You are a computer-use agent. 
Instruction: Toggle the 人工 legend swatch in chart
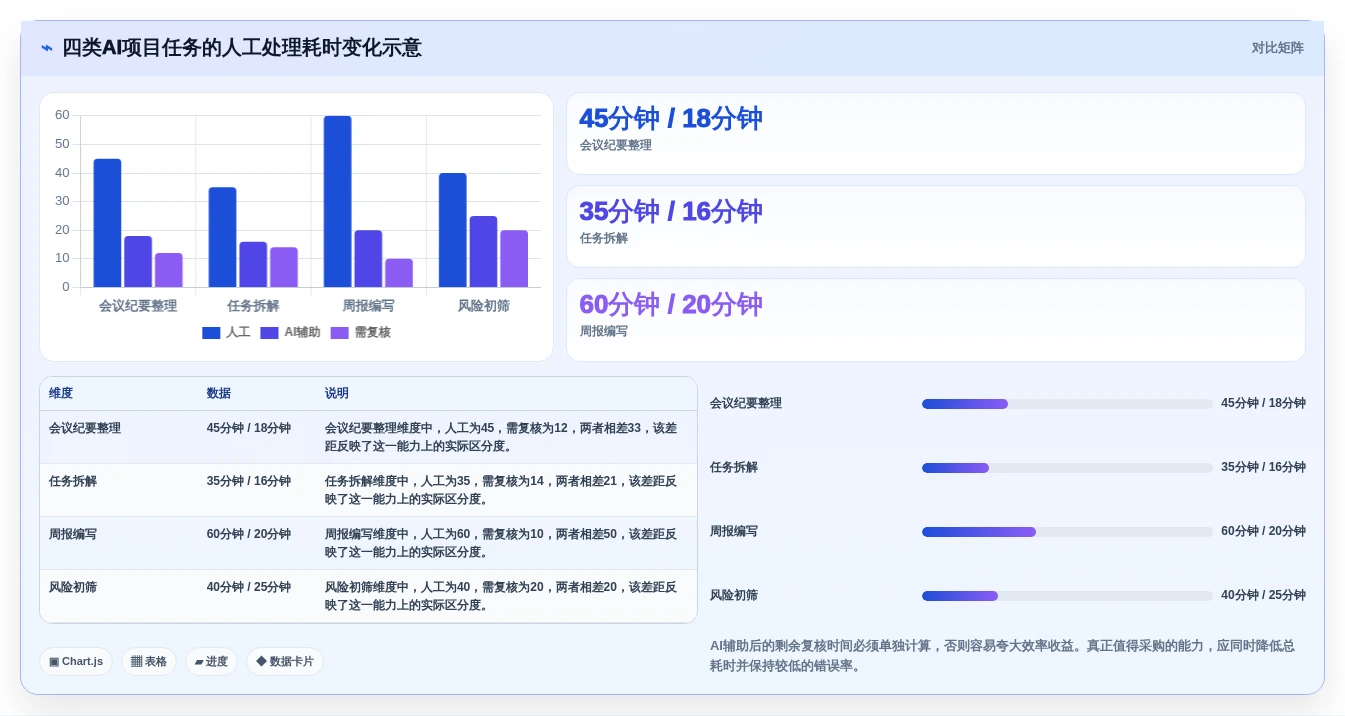coord(211,333)
